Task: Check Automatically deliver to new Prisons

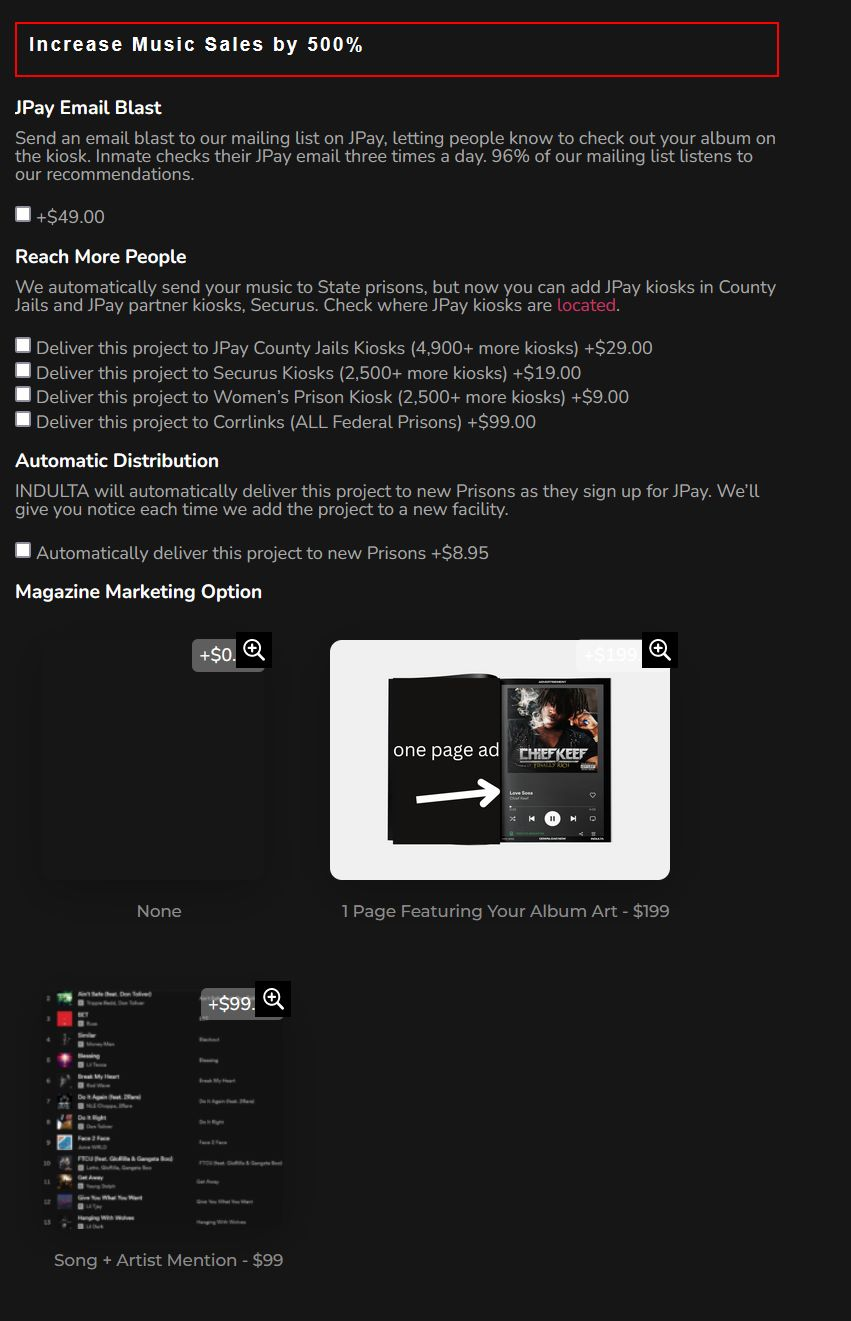Action: pos(23,550)
